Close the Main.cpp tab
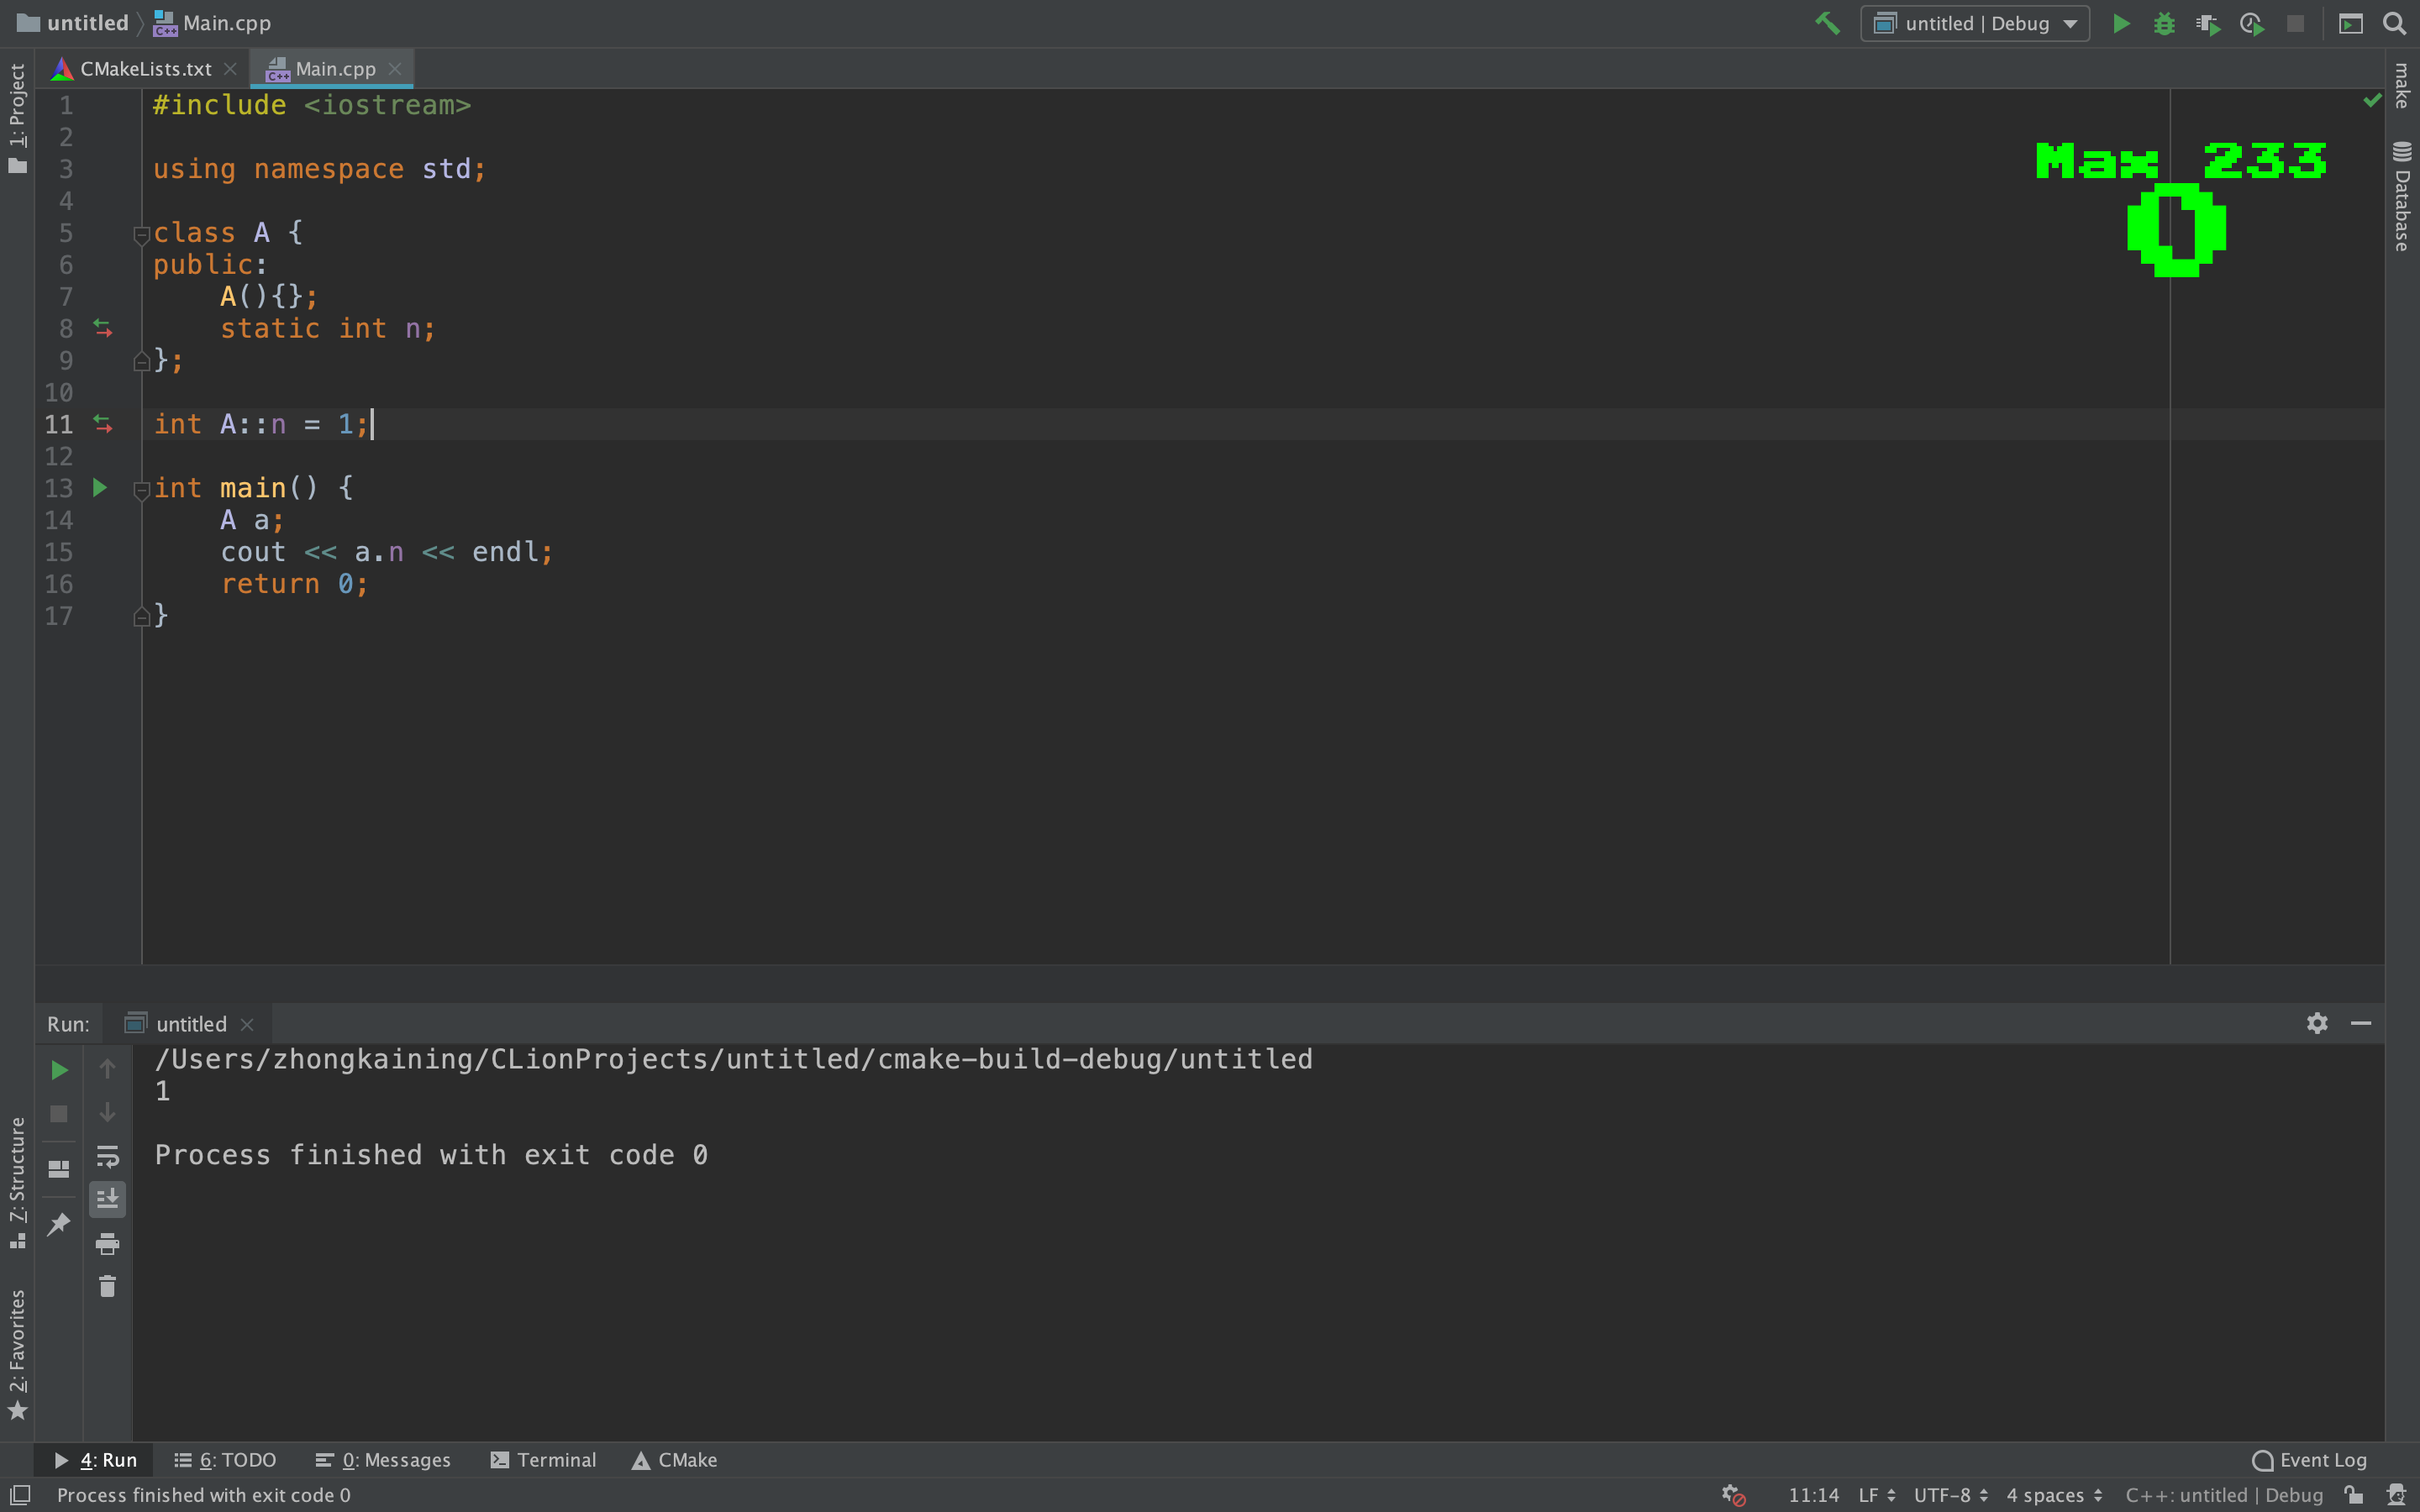 (x=395, y=69)
